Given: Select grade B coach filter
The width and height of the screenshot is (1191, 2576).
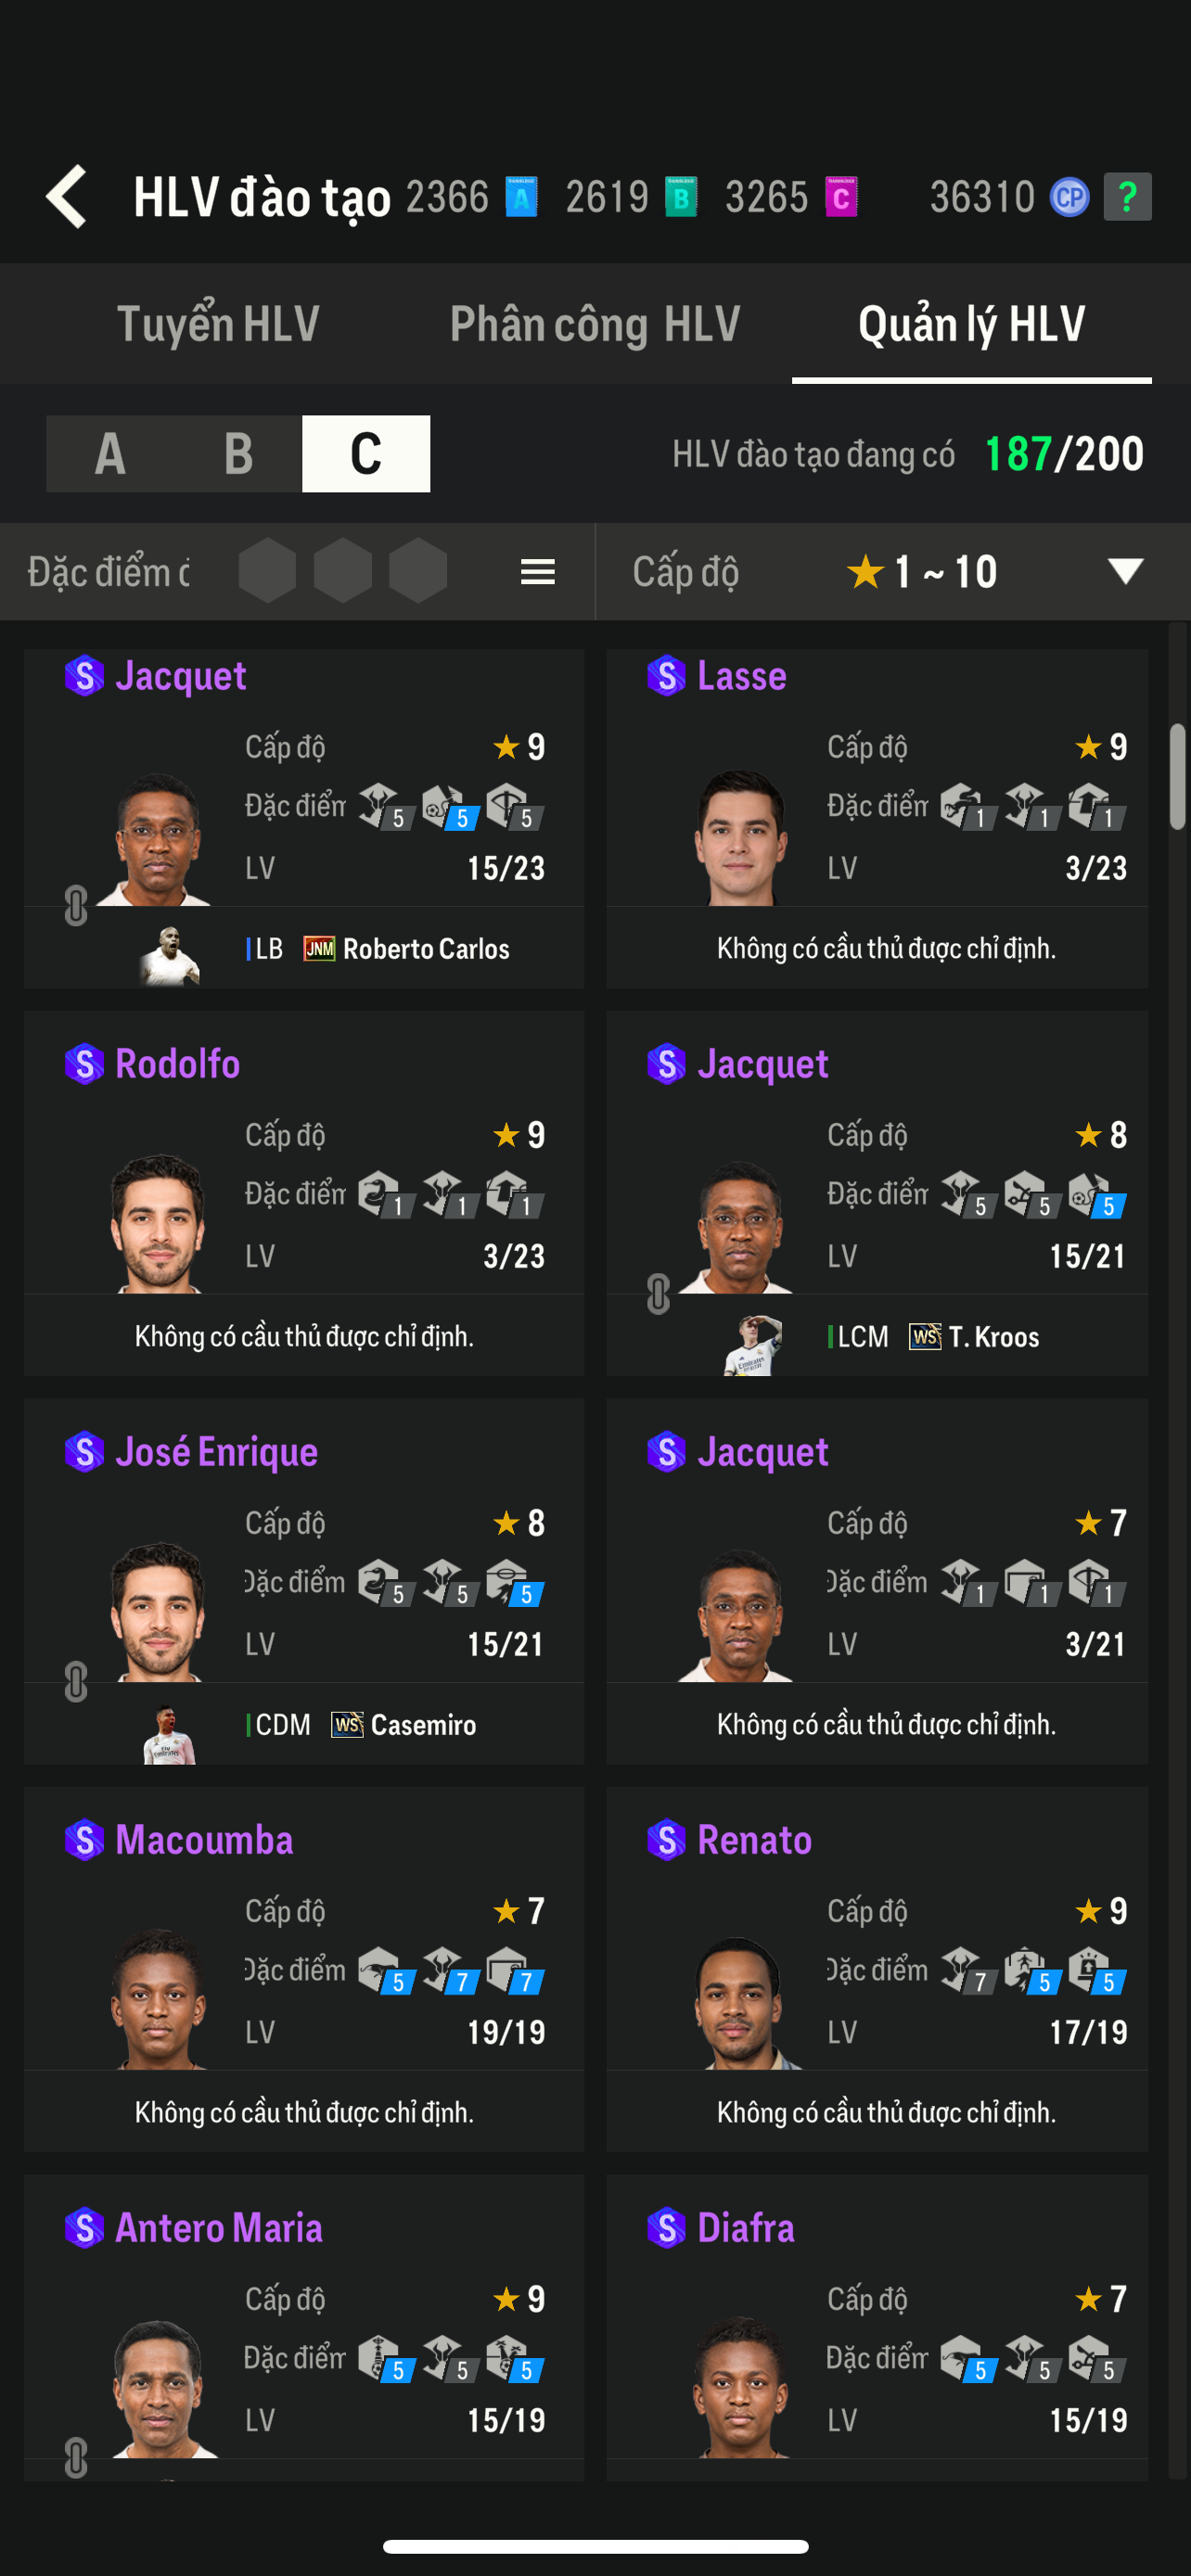Looking at the screenshot, I should click(238, 454).
